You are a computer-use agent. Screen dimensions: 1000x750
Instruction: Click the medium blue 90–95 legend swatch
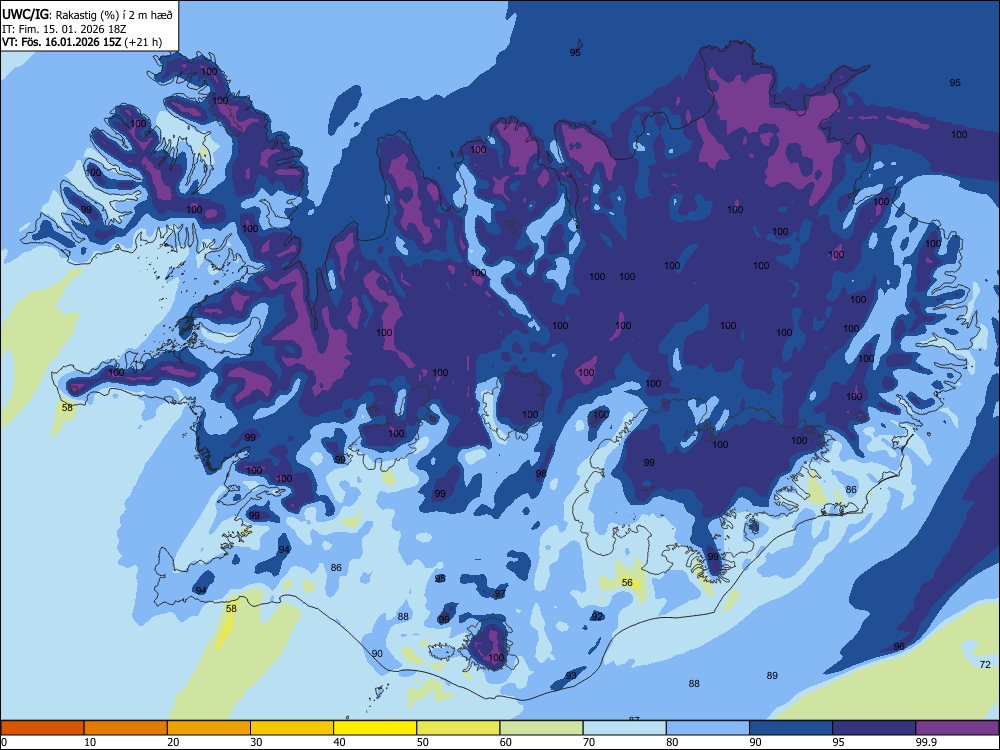(791, 728)
